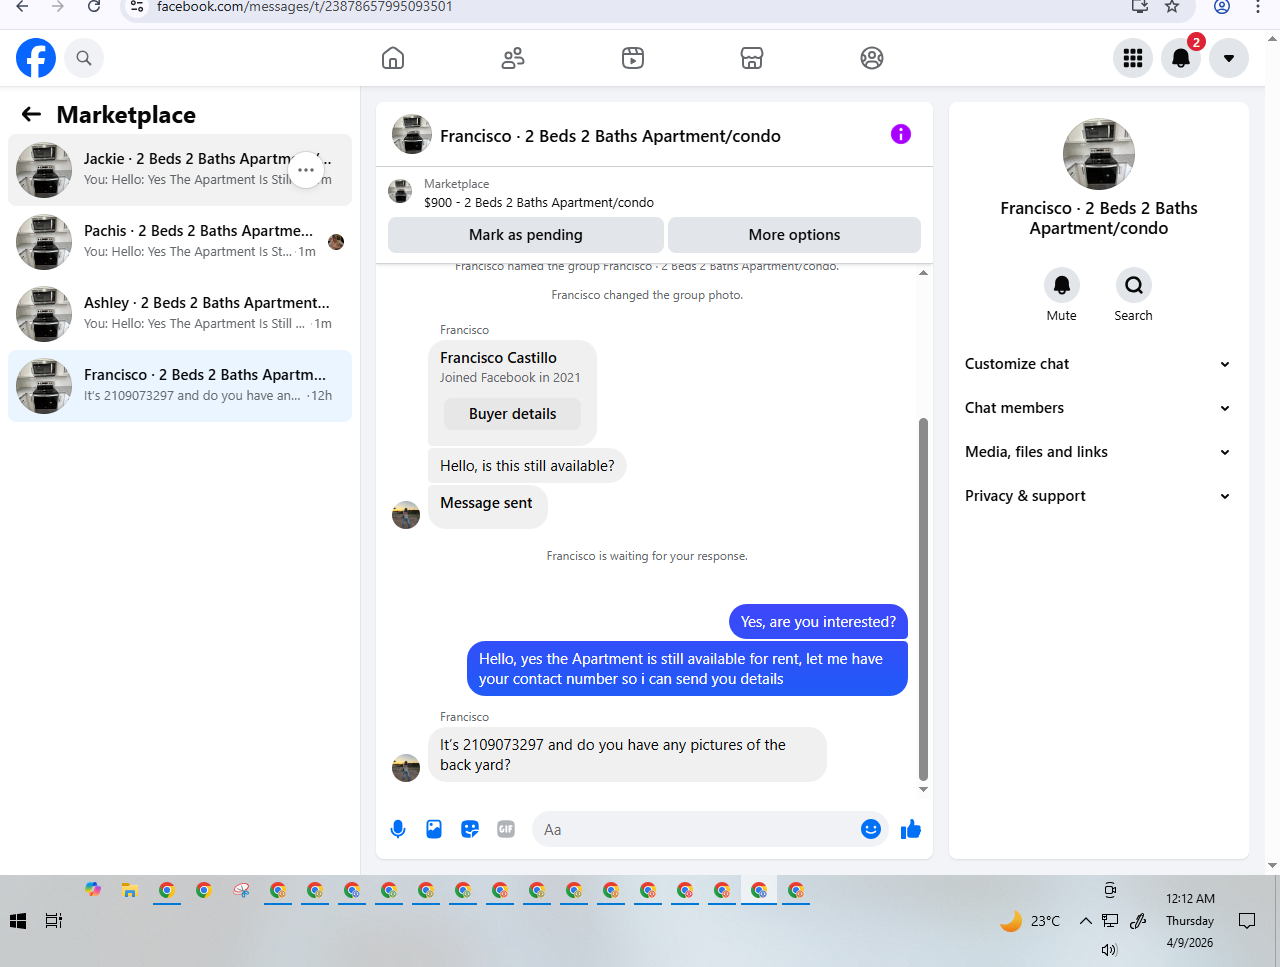Click the Buyer details button
Image resolution: width=1280 pixels, height=967 pixels.
tap(513, 414)
